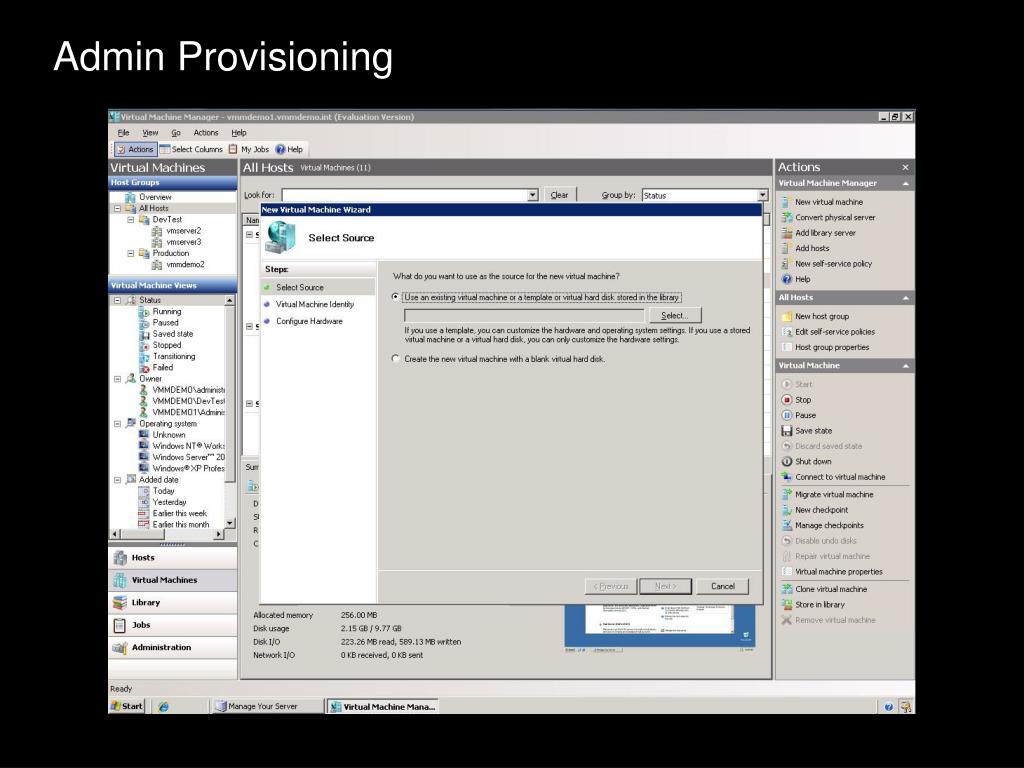Click the Pause virtual machine icon
1024x768 pixels.
(x=787, y=415)
